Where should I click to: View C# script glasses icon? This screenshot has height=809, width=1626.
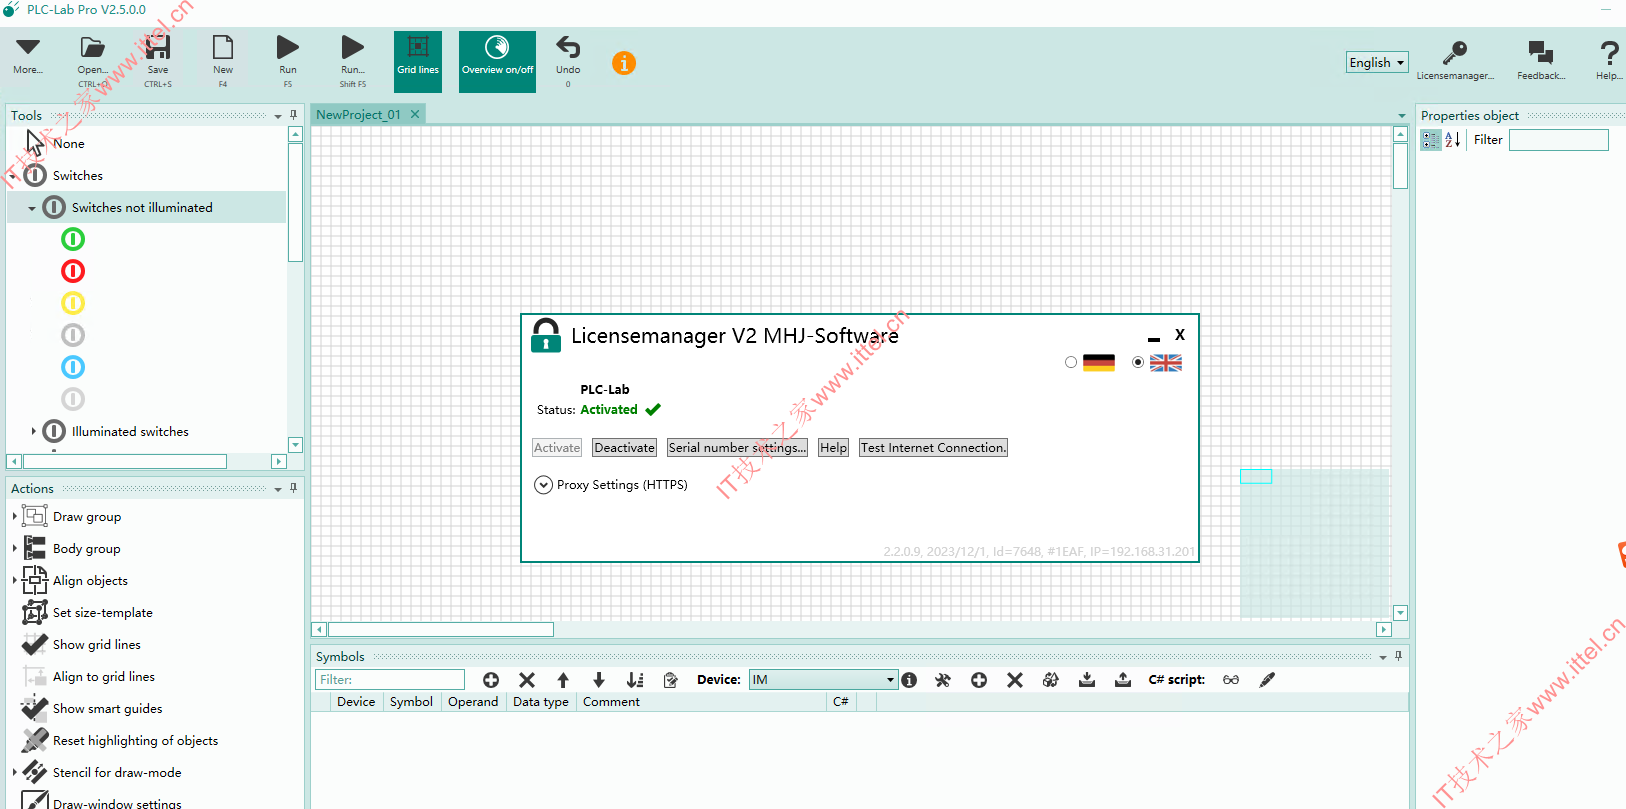1231,680
